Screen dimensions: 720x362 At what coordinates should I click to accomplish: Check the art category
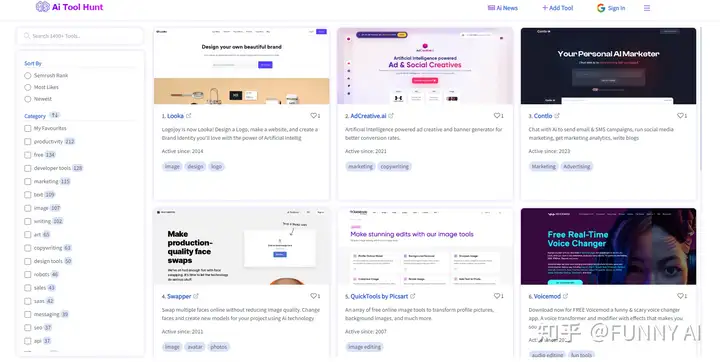(x=28, y=235)
